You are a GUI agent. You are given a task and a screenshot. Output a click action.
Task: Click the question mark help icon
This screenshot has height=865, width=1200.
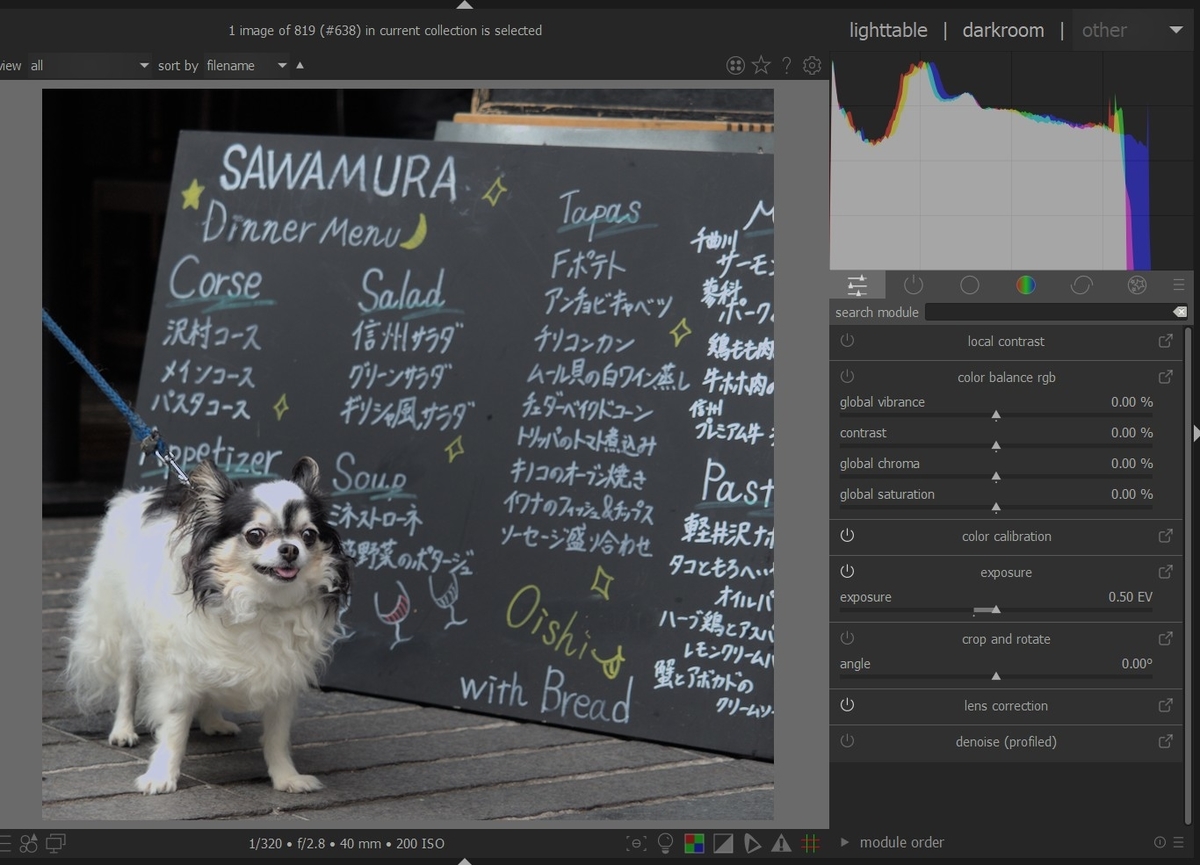(x=786, y=65)
